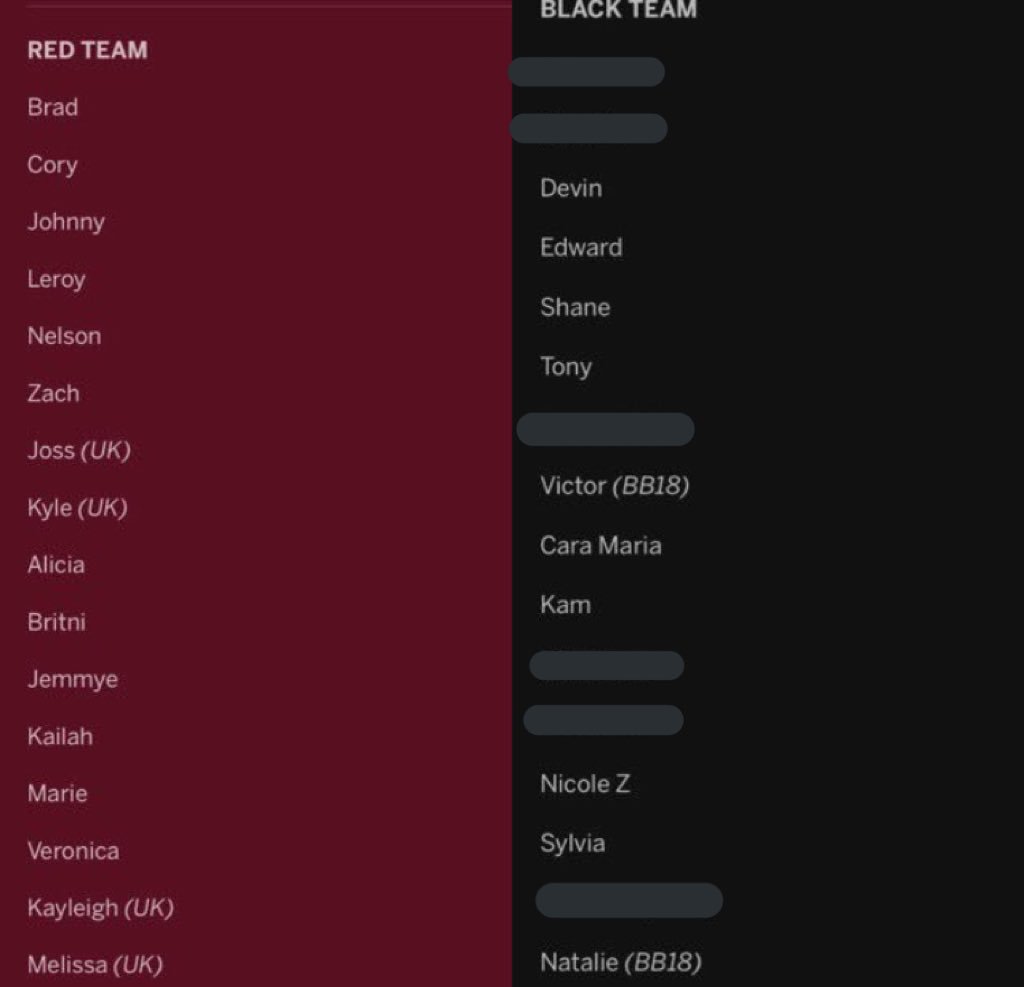Click Melissa (UK) at list bottom
Viewport: 1024px width, 987px height.
tap(95, 965)
